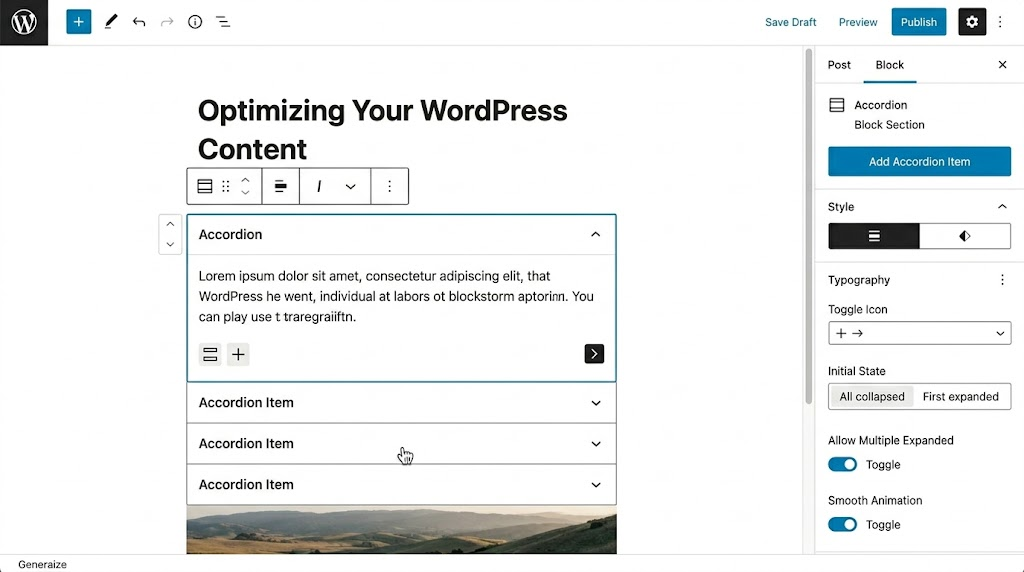Image resolution: width=1024 pixels, height=572 pixels.
Task: Undo the last change
Action: (138, 22)
